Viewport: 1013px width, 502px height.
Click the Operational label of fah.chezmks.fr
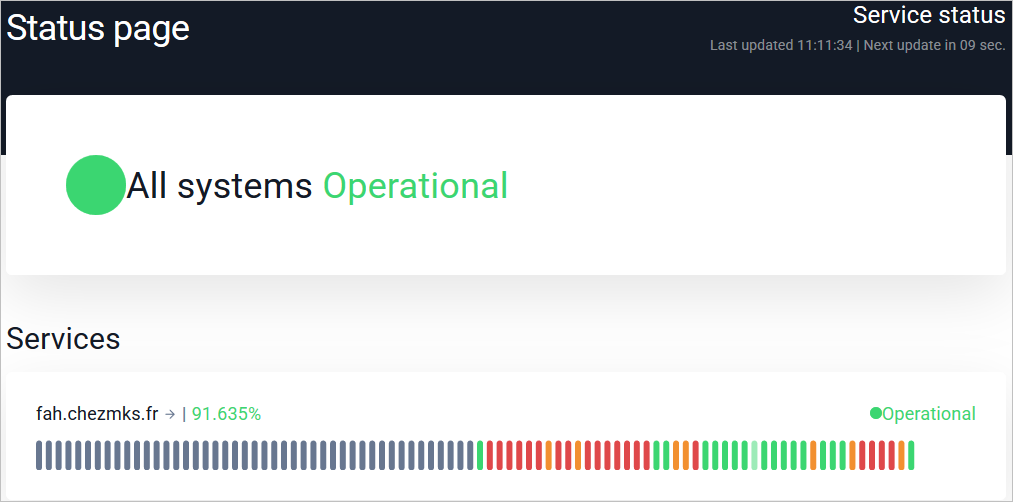click(x=928, y=414)
